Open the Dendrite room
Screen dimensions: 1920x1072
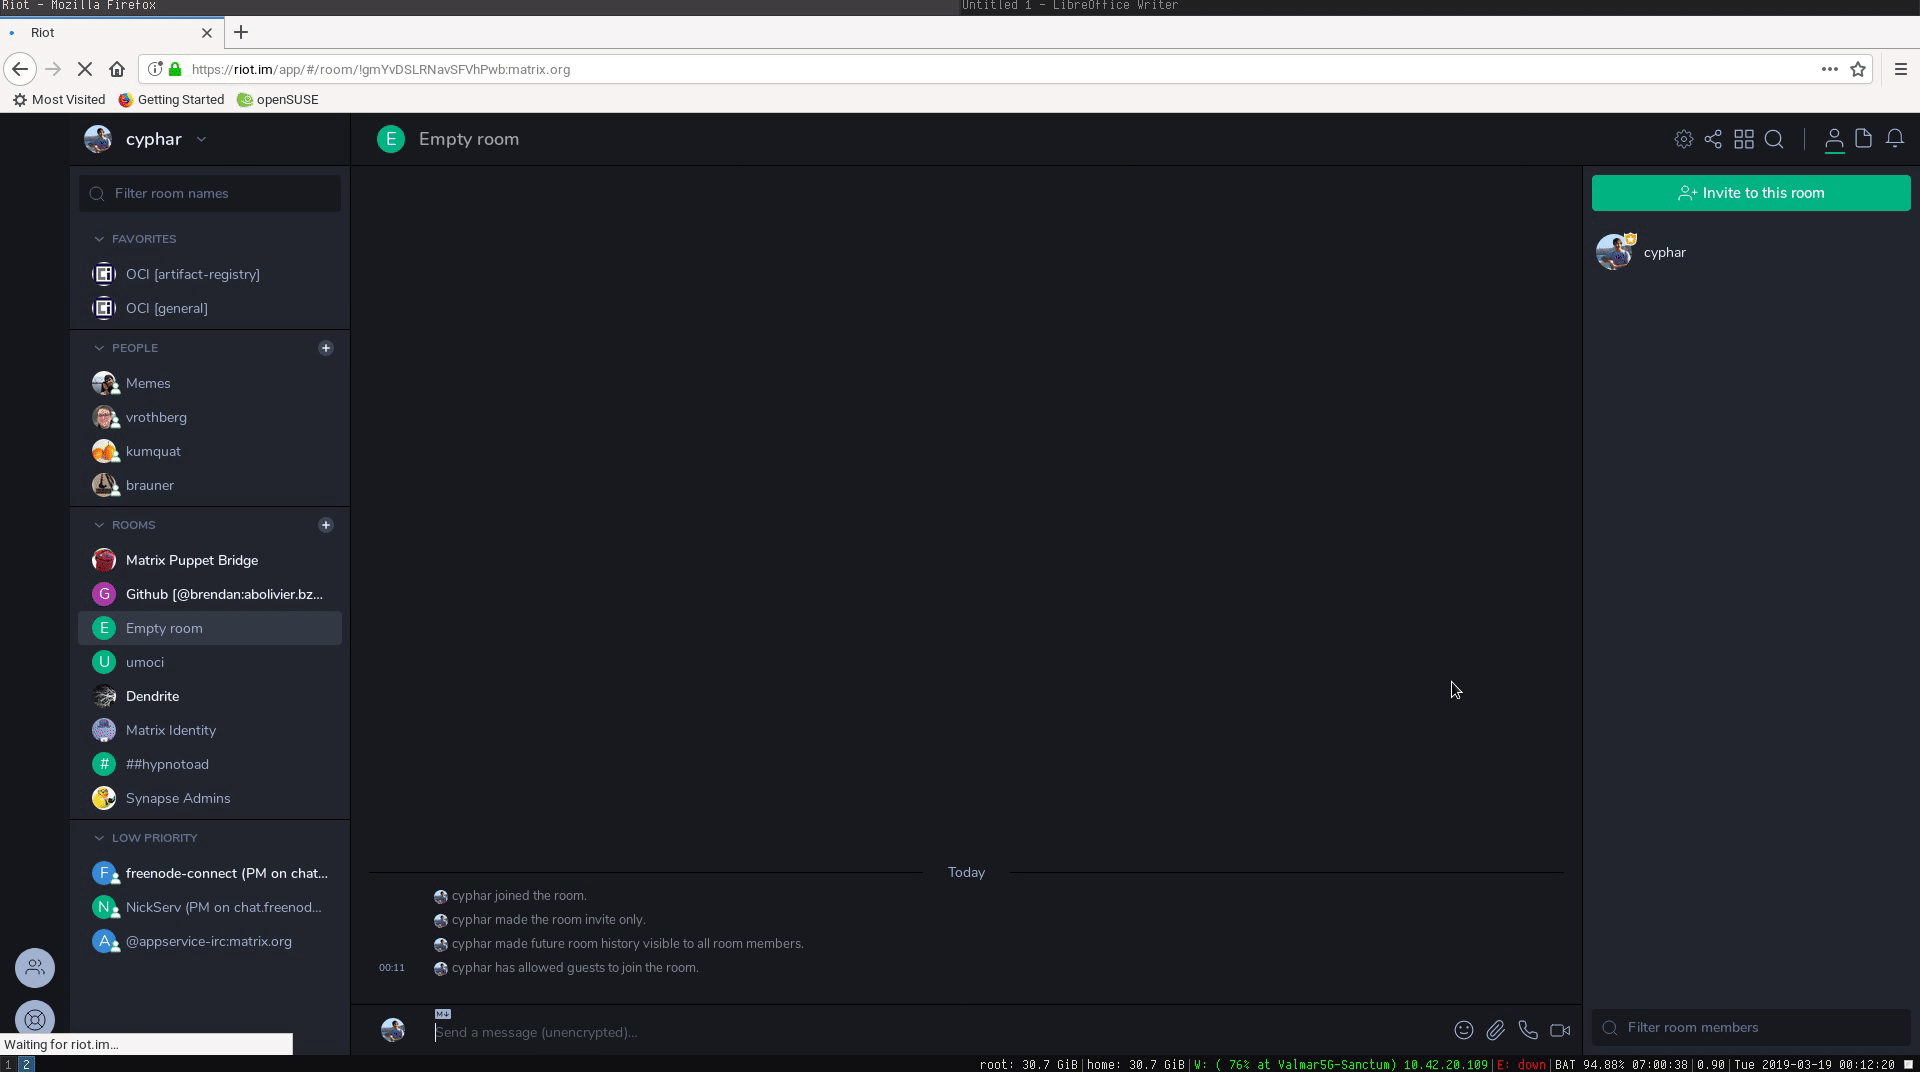click(210, 696)
